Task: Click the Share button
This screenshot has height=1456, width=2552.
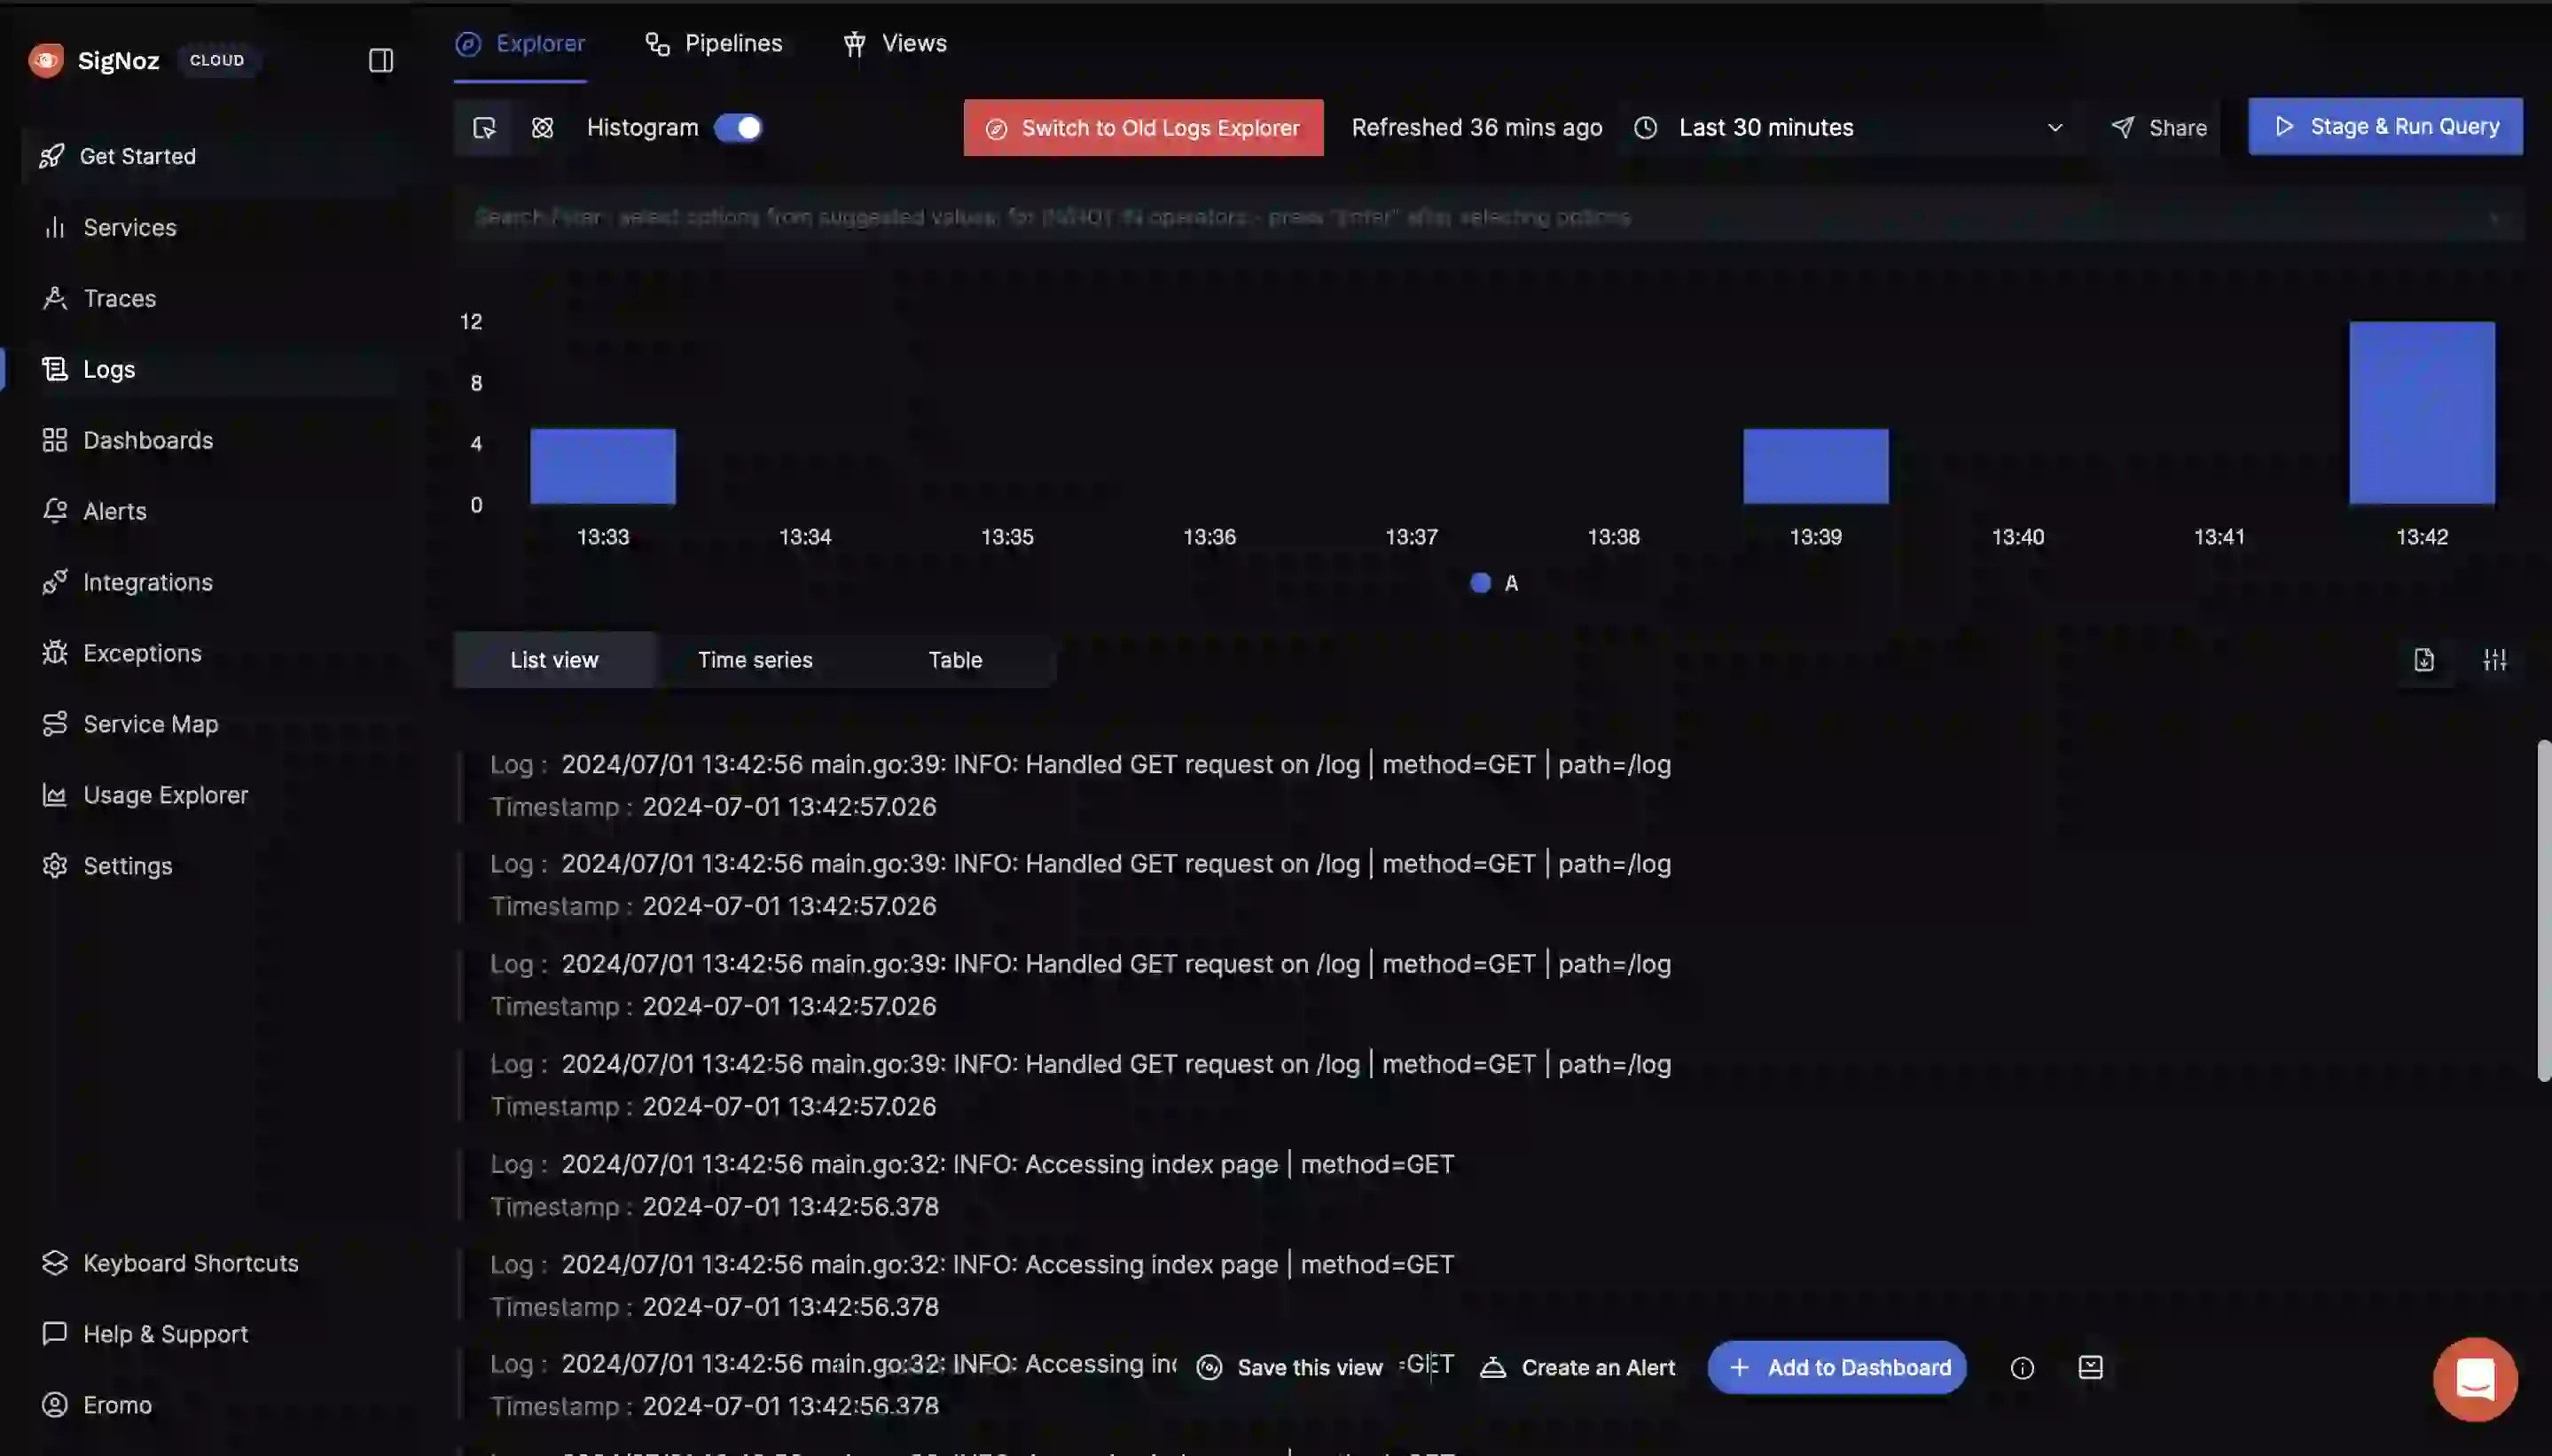Action: pos(2159,128)
